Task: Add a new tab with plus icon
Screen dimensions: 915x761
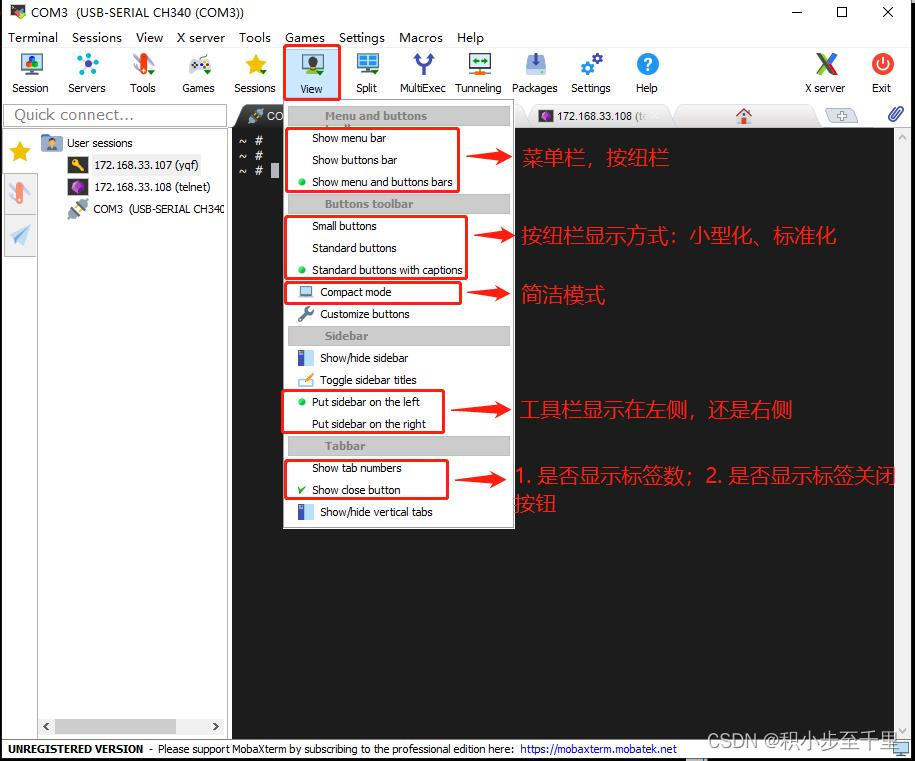Action: tap(841, 116)
